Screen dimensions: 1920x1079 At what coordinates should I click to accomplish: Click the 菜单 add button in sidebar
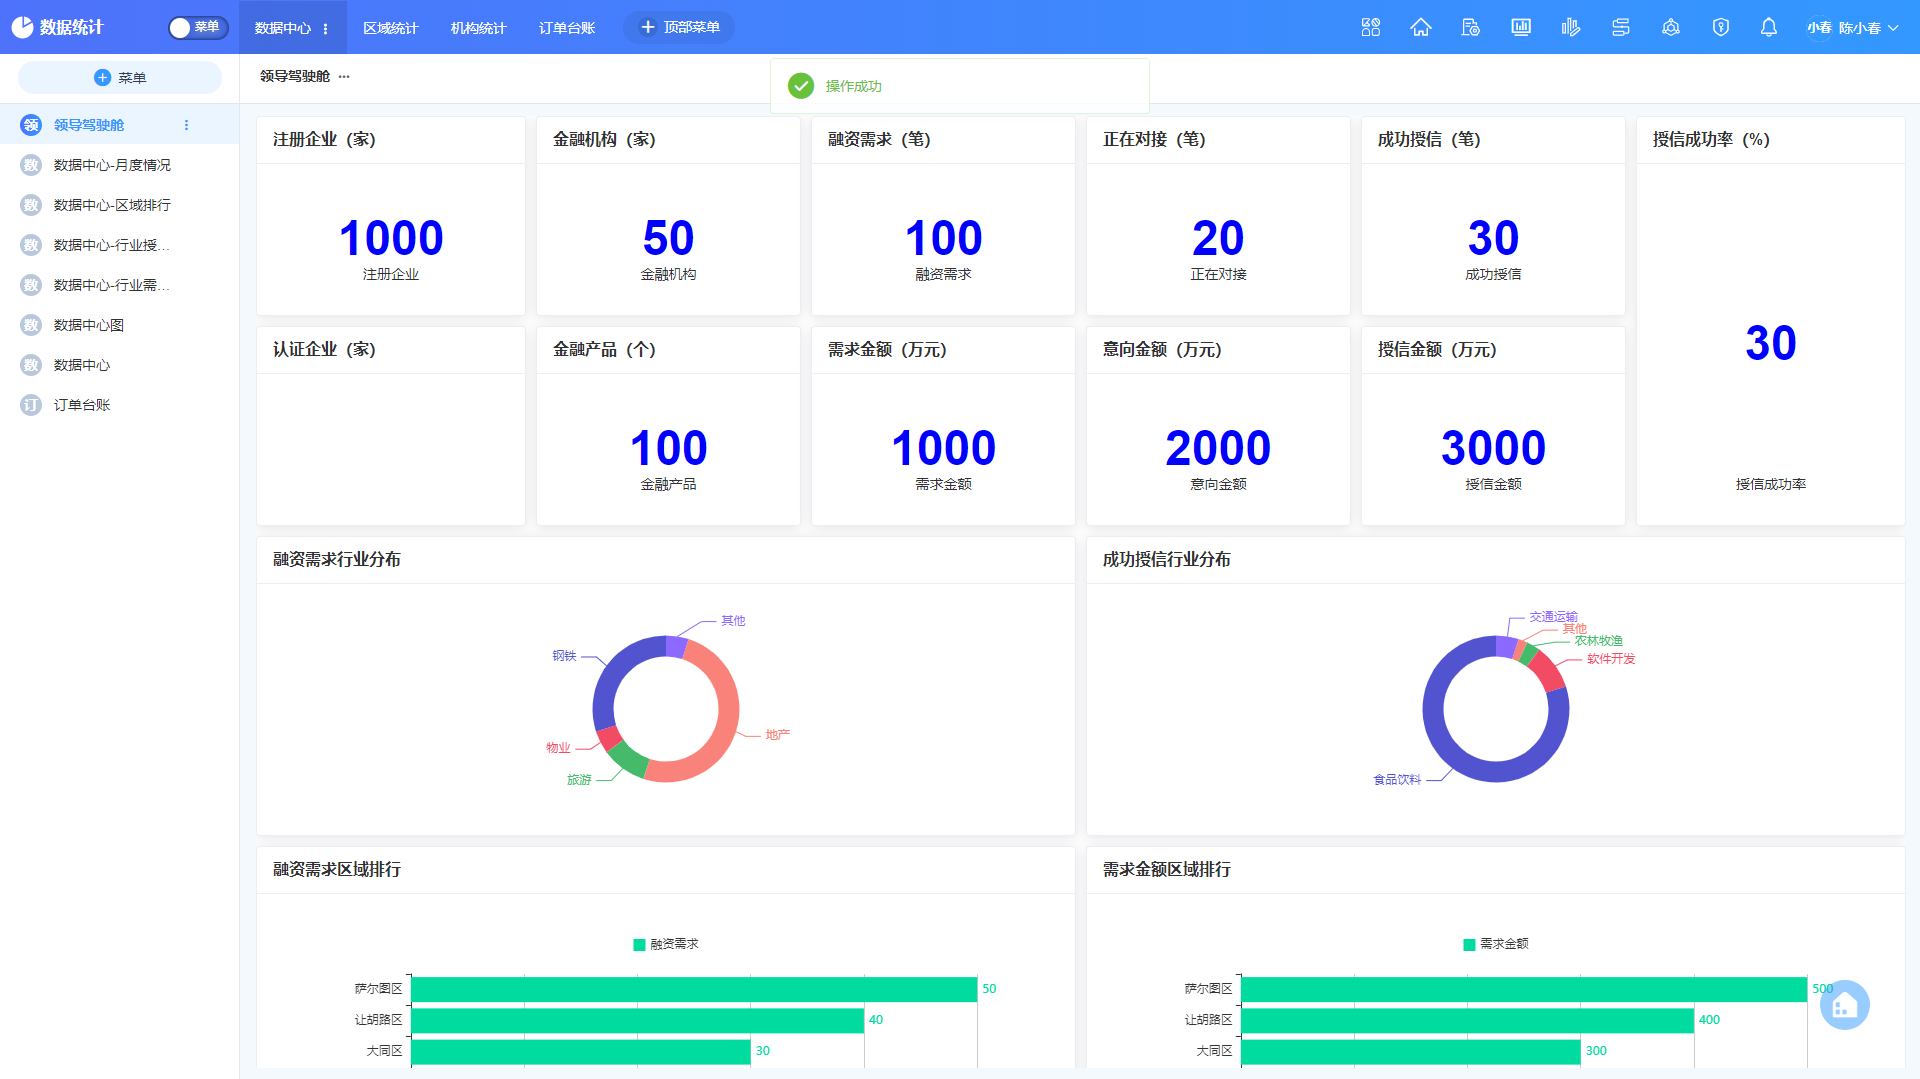click(120, 77)
